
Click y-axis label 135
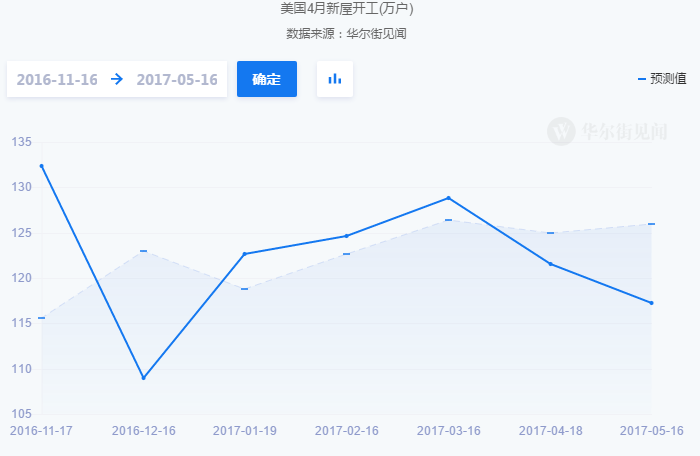point(21,142)
